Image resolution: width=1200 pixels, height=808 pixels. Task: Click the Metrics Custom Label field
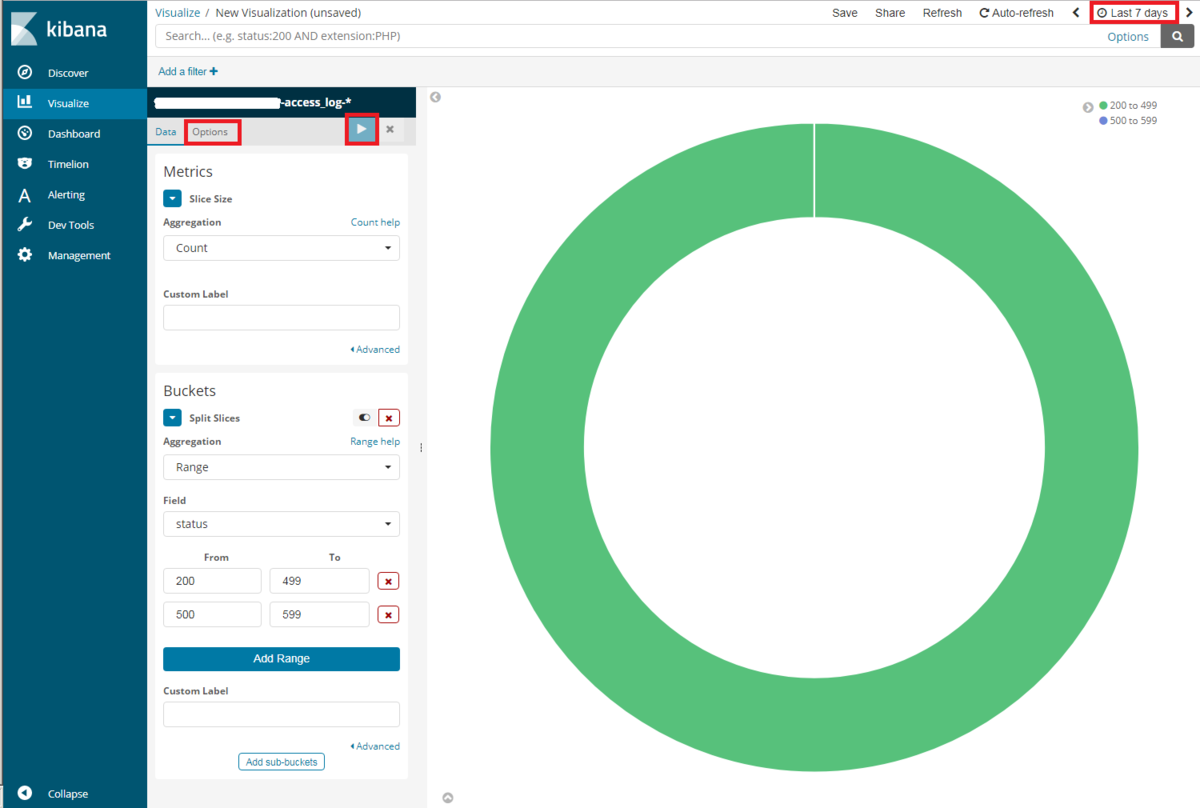click(281, 318)
